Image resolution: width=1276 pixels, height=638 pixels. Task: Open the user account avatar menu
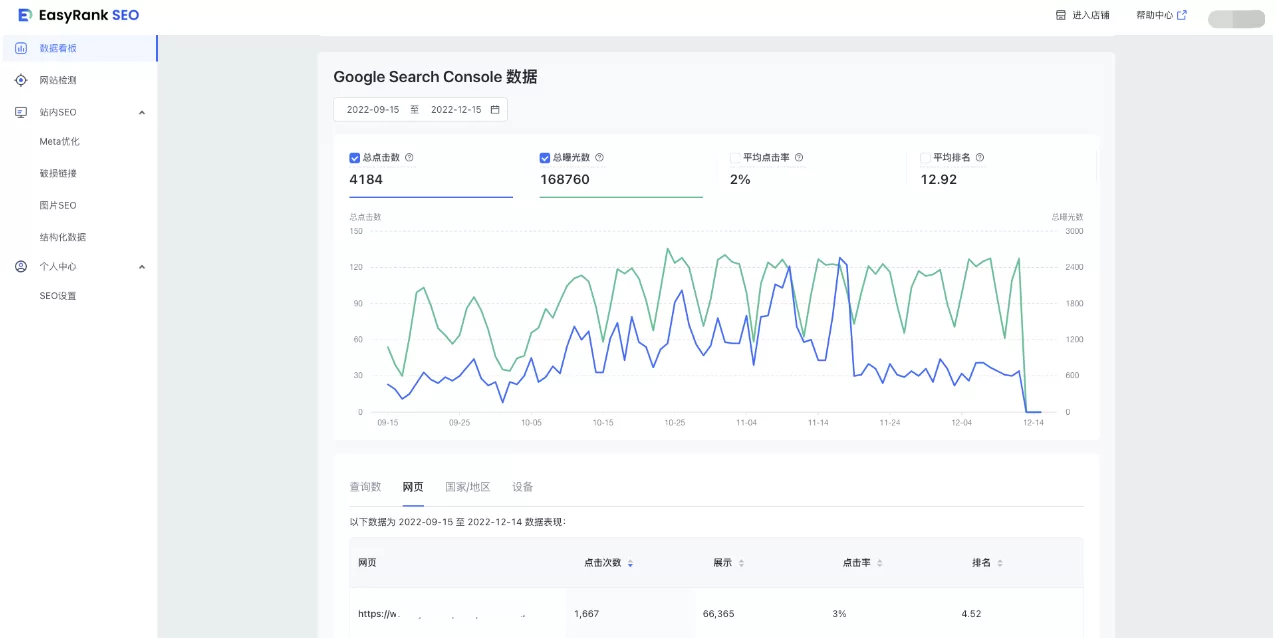point(1236,18)
